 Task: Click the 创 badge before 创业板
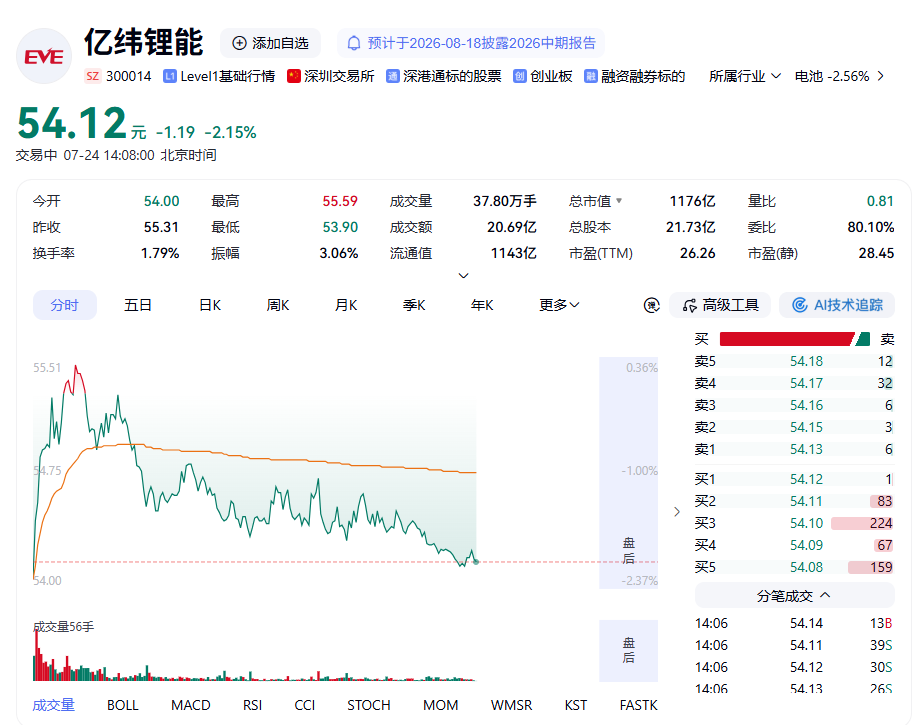(520, 76)
